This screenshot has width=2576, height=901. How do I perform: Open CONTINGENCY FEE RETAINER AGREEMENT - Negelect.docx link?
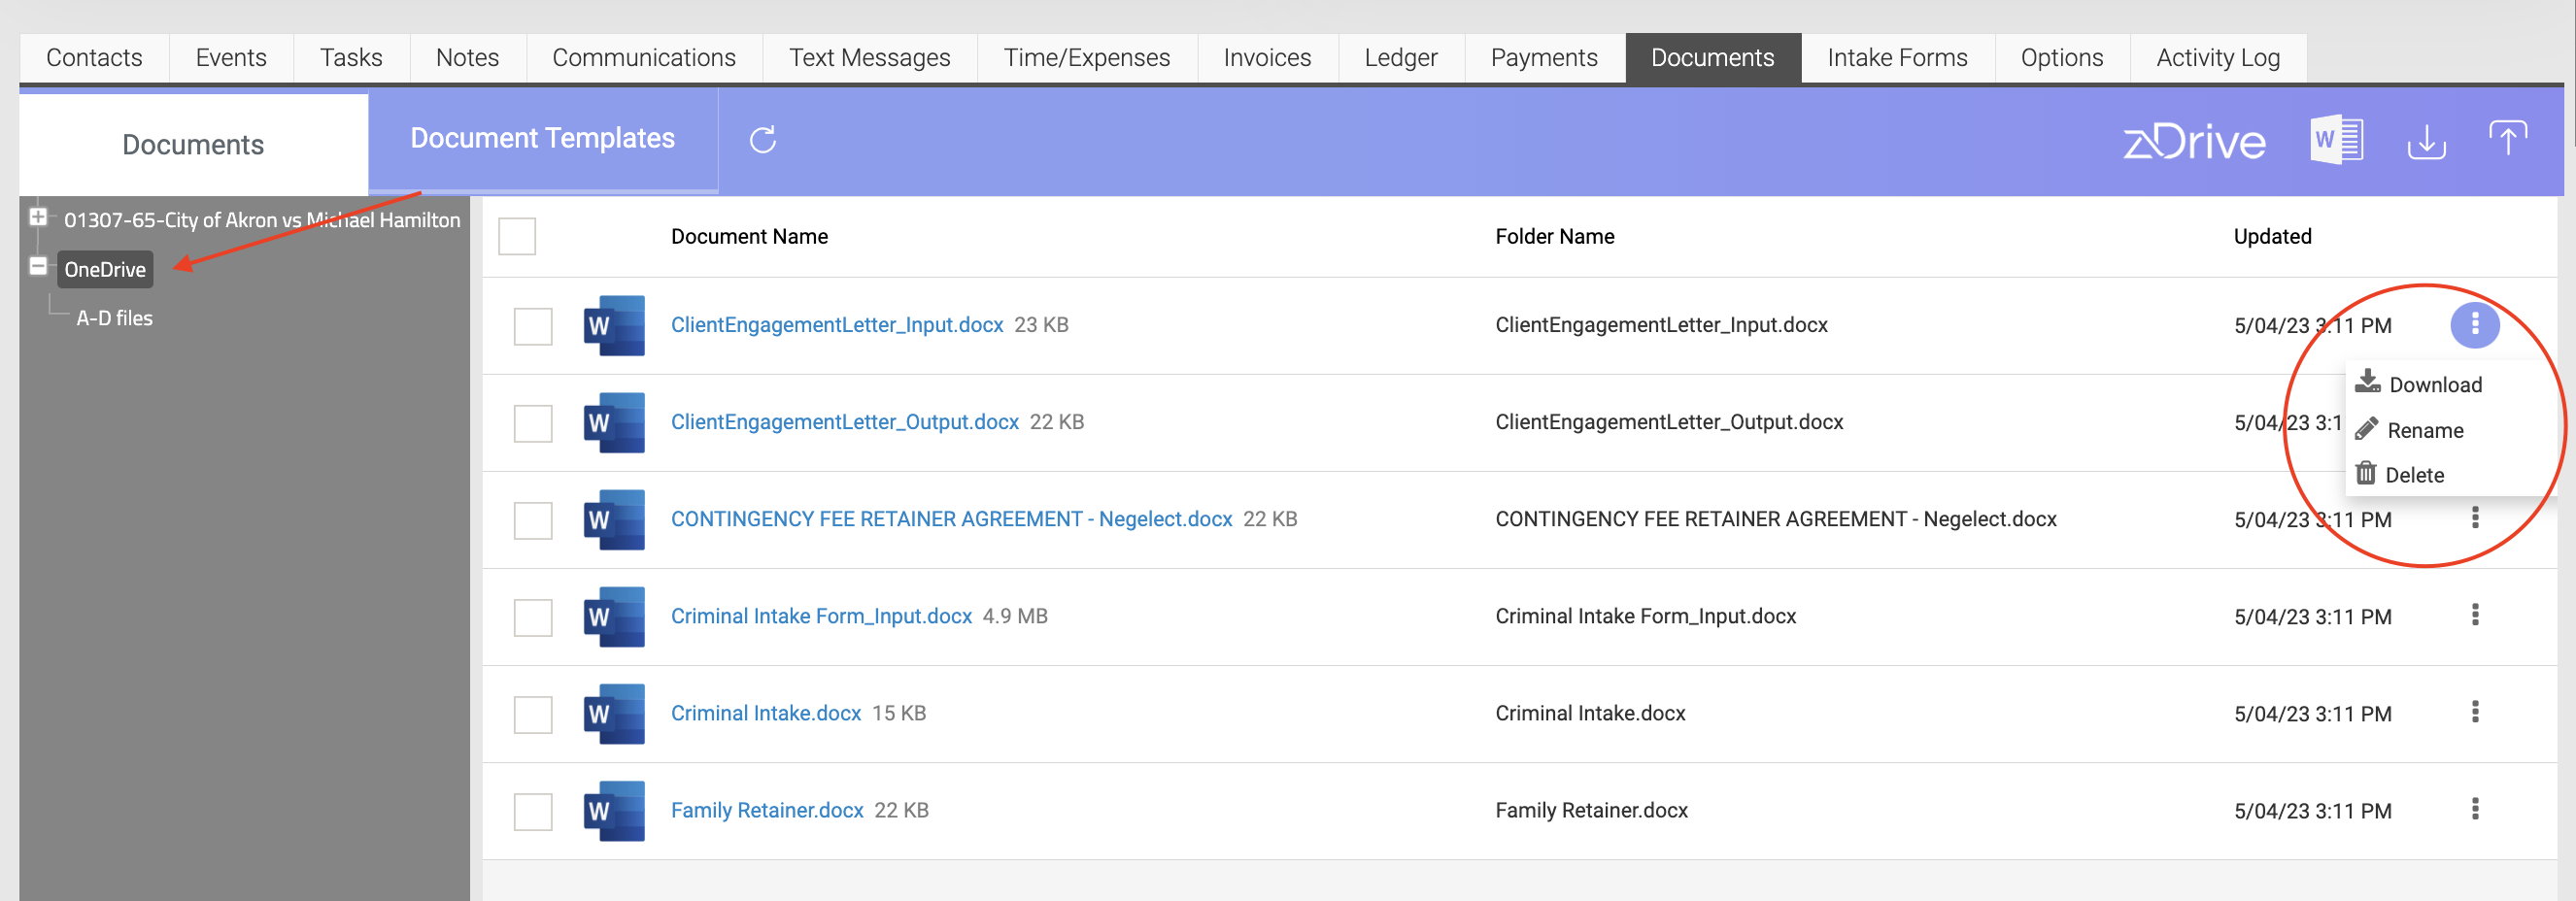pos(951,519)
